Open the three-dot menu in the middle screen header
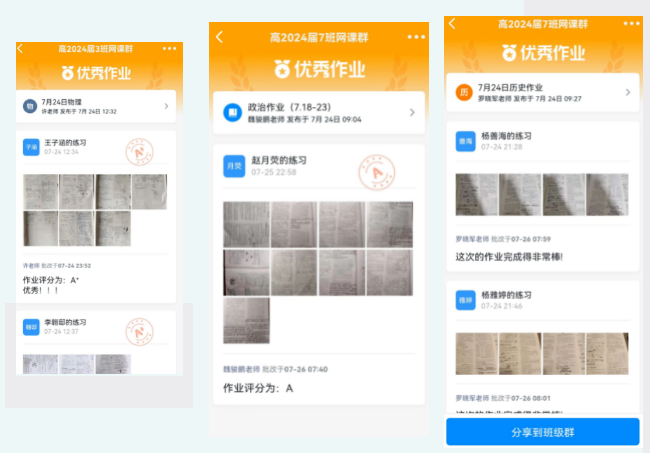Screen dimensions: 650x453 pos(416,37)
